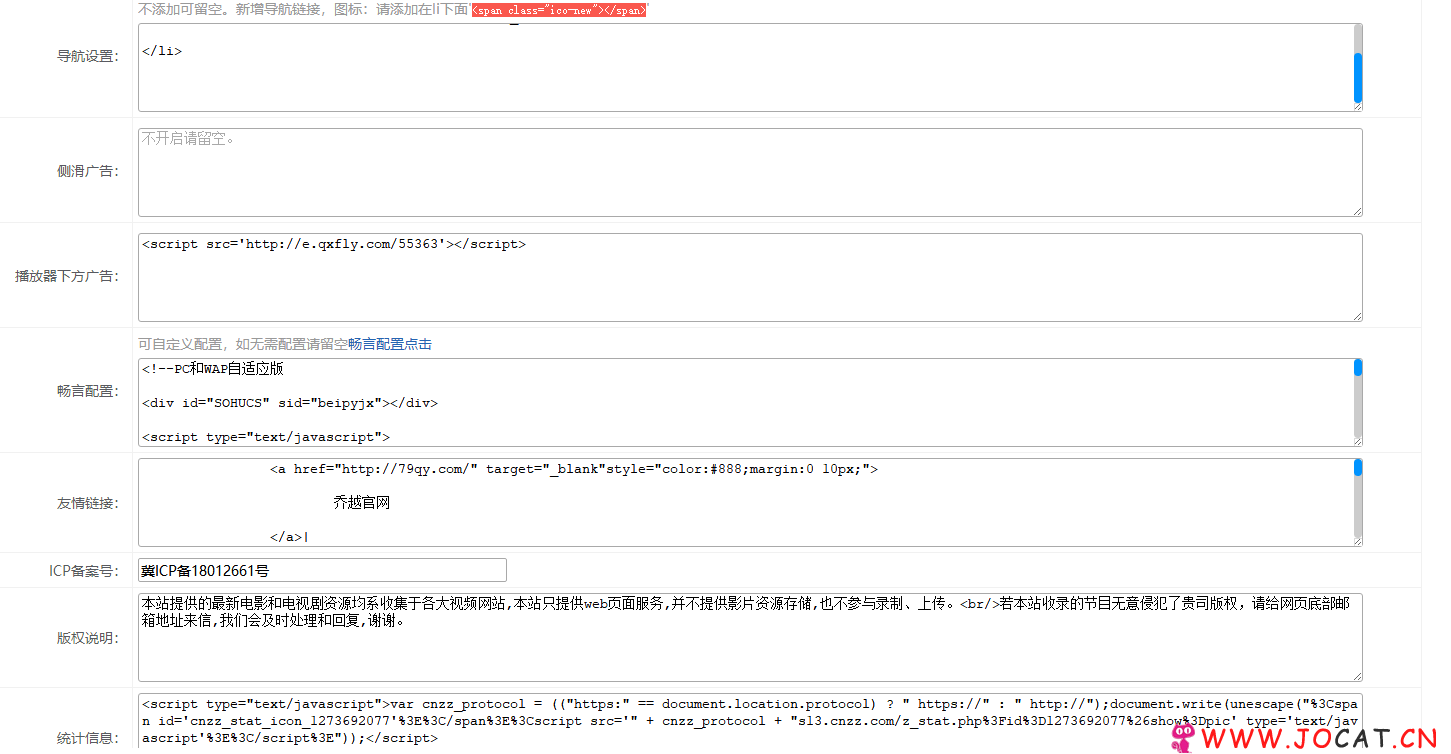The width and height of the screenshot is (1451, 754).
Task: Click the 畅言配置 field label
Action: coord(88,391)
